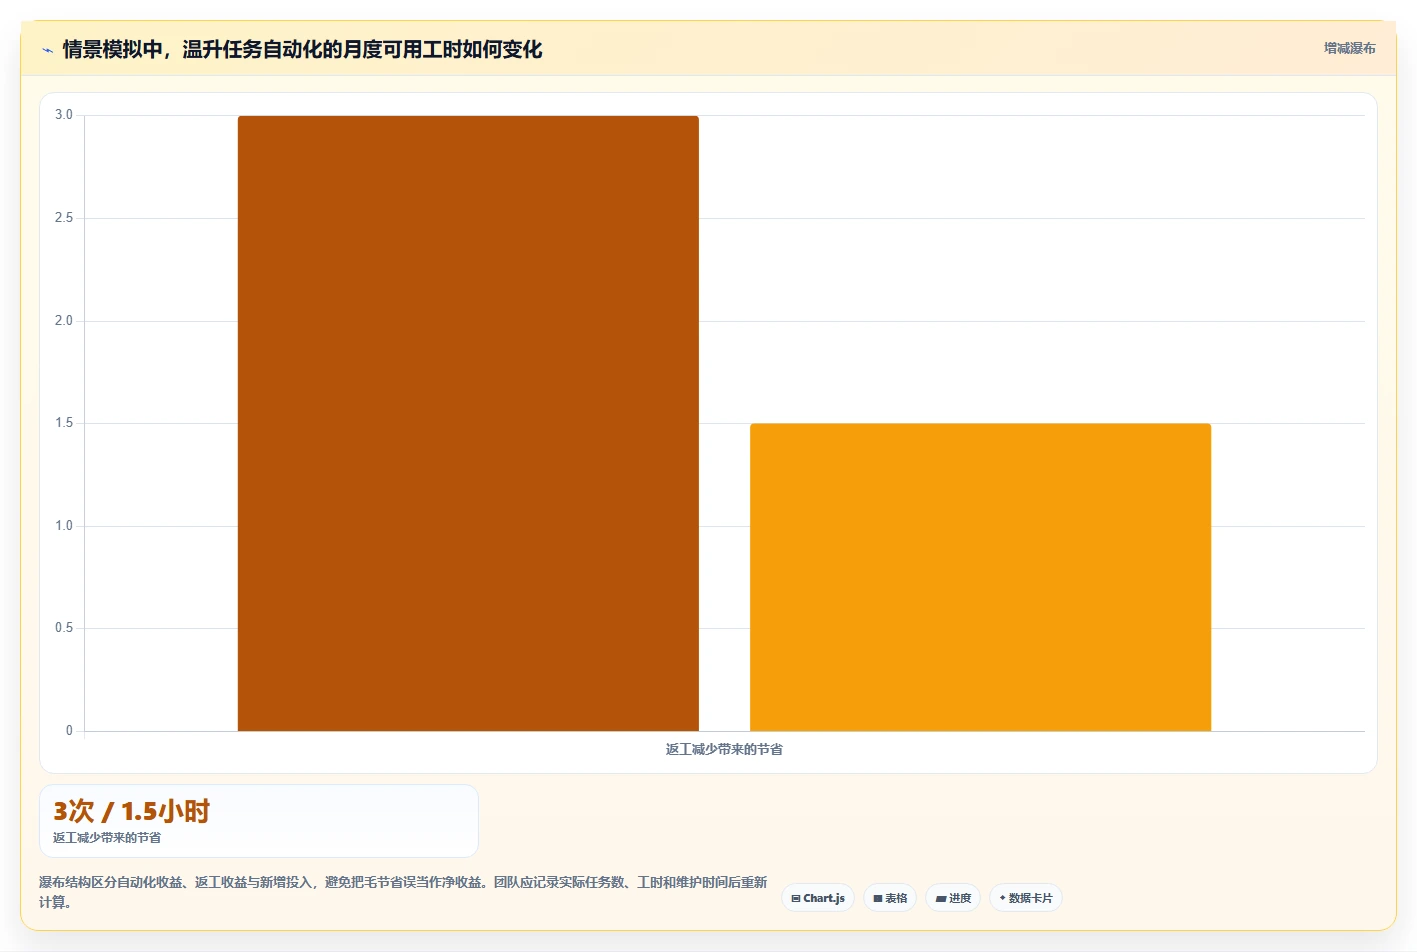1417x952 pixels.
Task: Select the 进度 tag chip
Action: tap(953, 898)
